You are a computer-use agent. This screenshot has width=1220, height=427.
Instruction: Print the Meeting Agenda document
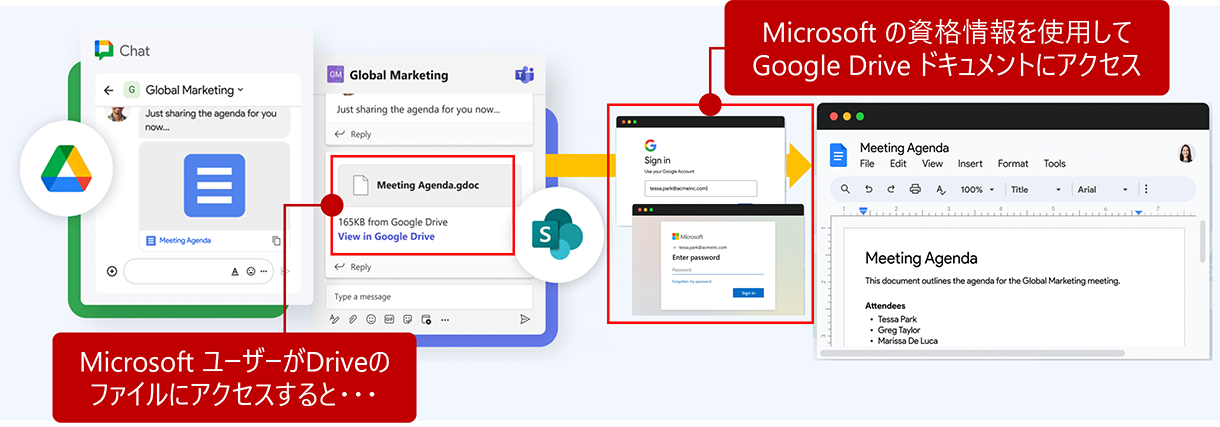(x=915, y=189)
